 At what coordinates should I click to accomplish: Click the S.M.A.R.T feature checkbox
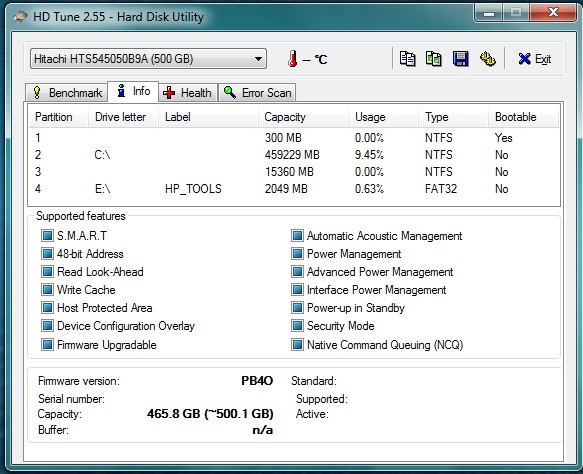[47, 235]
